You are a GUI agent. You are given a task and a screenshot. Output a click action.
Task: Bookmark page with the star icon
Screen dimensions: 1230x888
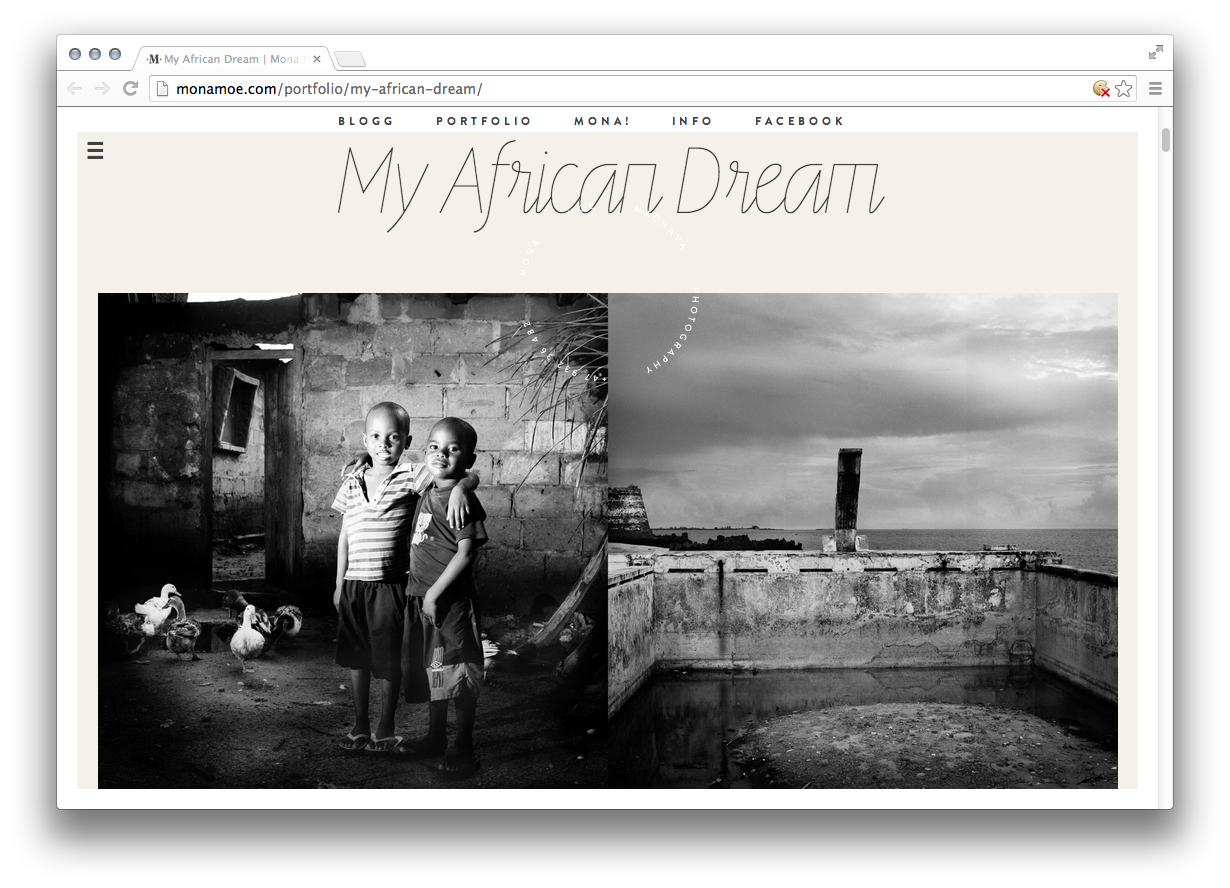coord(1124,89)
